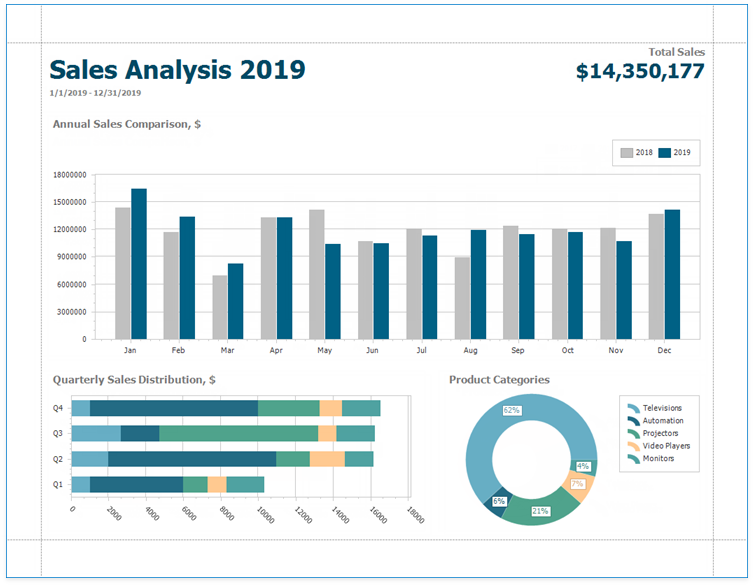This screenshot has height=586, width=754.
Task: Click the 21% donut segment label
Action: point(540,511)
